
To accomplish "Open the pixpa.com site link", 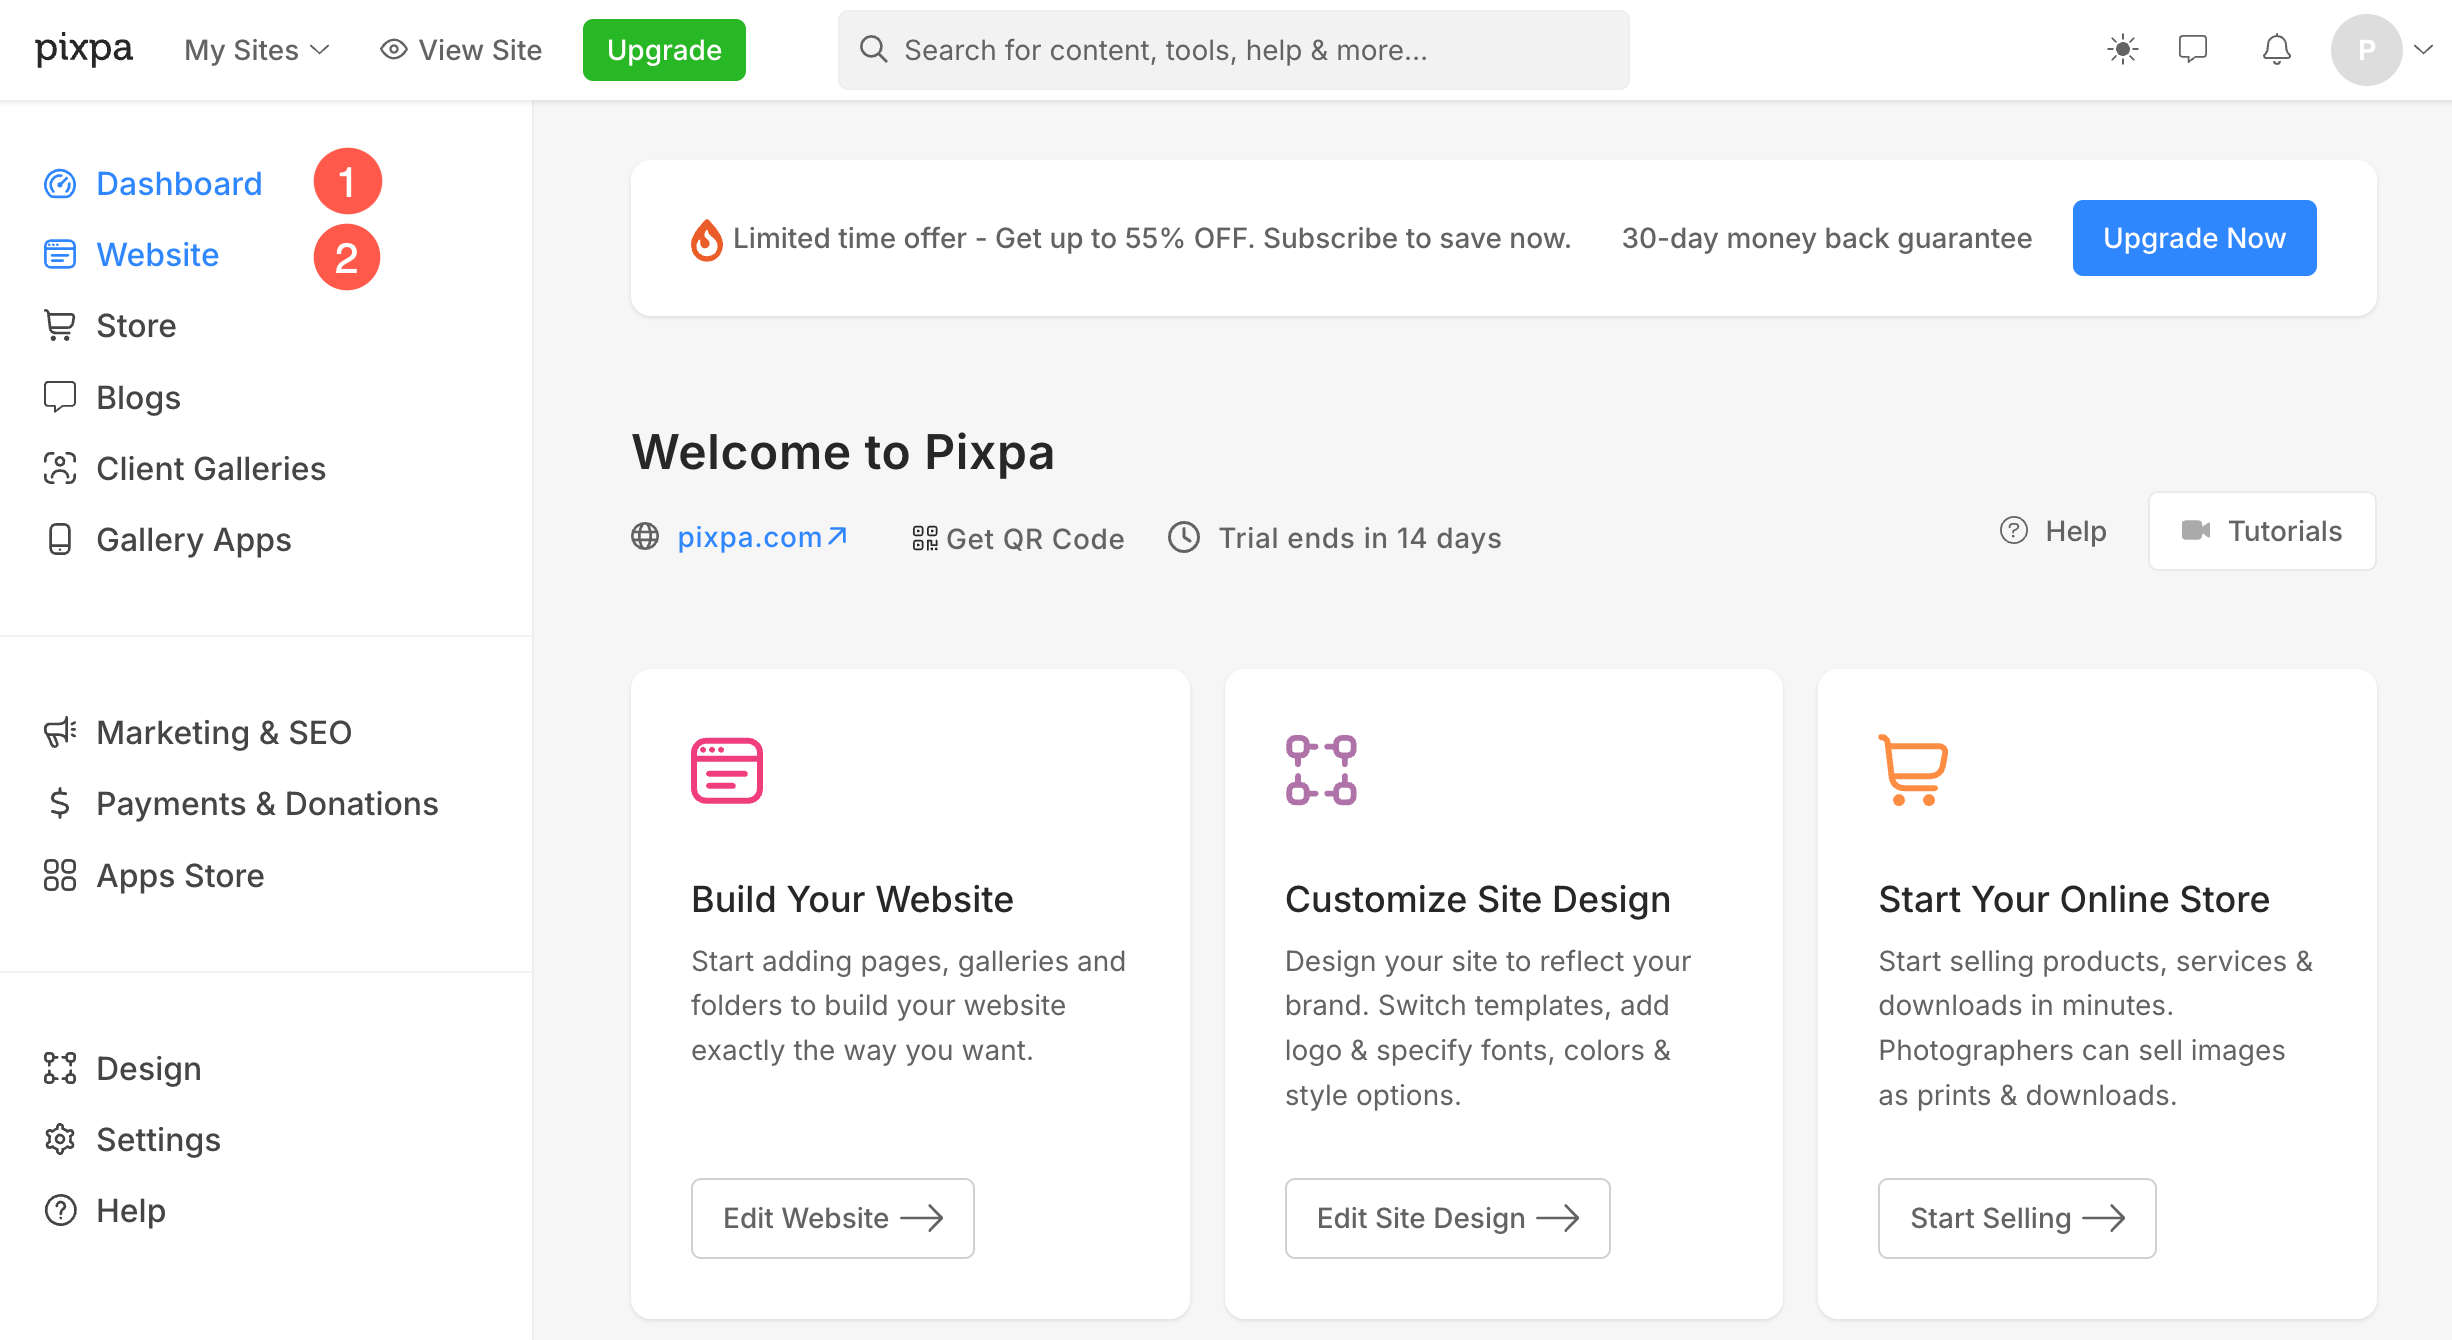I will click(763, 537).
